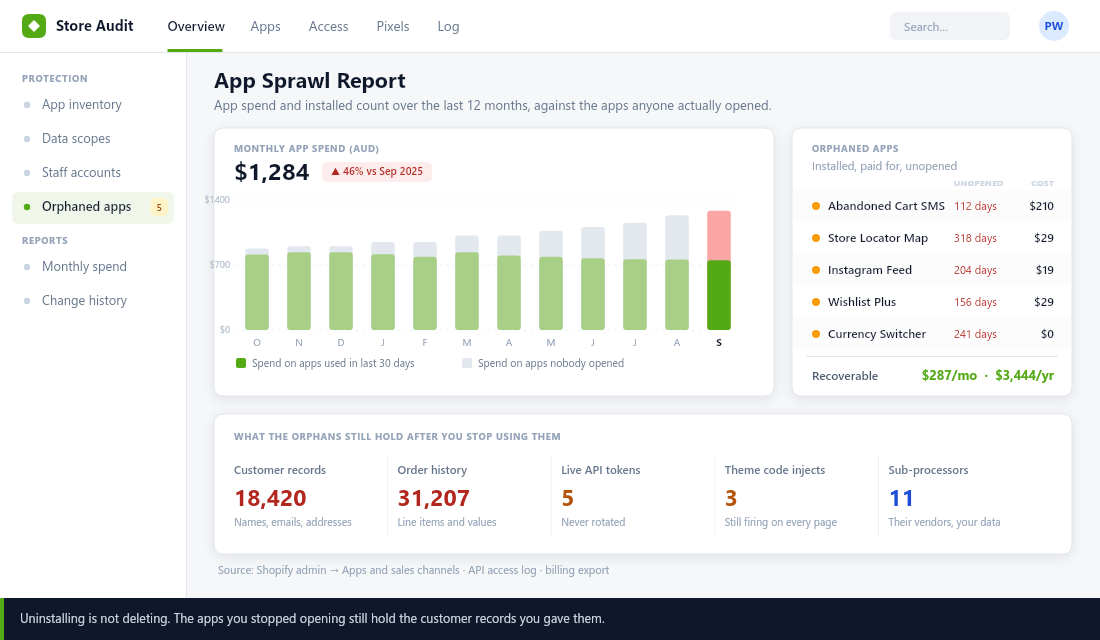This screenshot has height=640, width=1100.
Task: Open Staff accounts page
Action: (93, 173)
